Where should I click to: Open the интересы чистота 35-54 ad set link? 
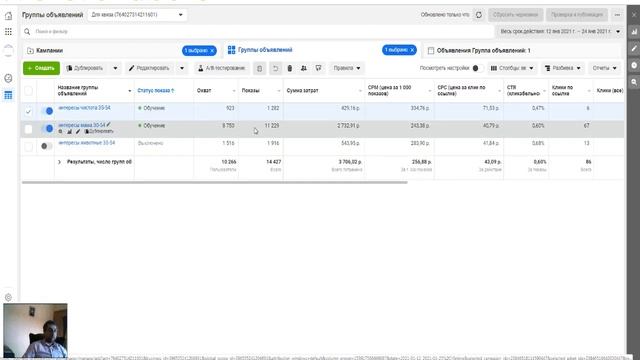click(84, 108)
